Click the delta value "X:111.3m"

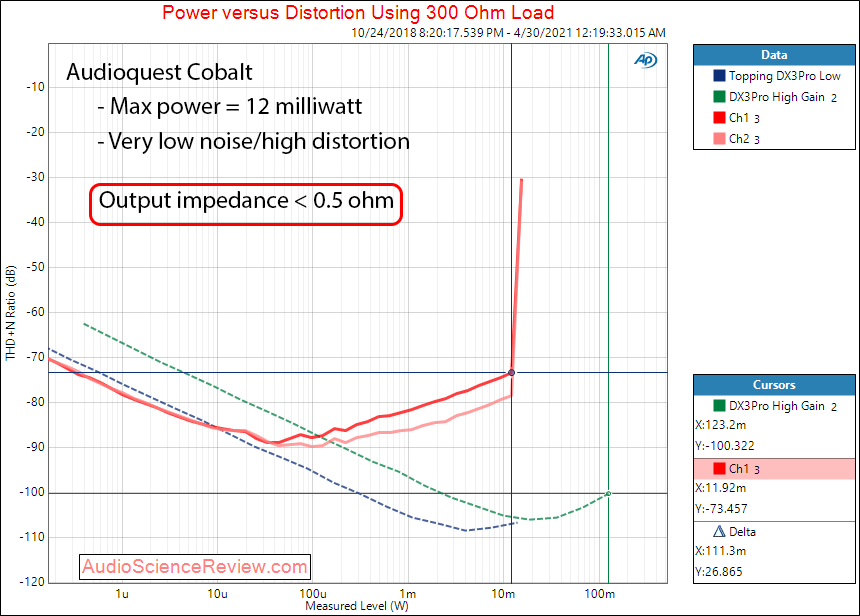click(720, 551)
